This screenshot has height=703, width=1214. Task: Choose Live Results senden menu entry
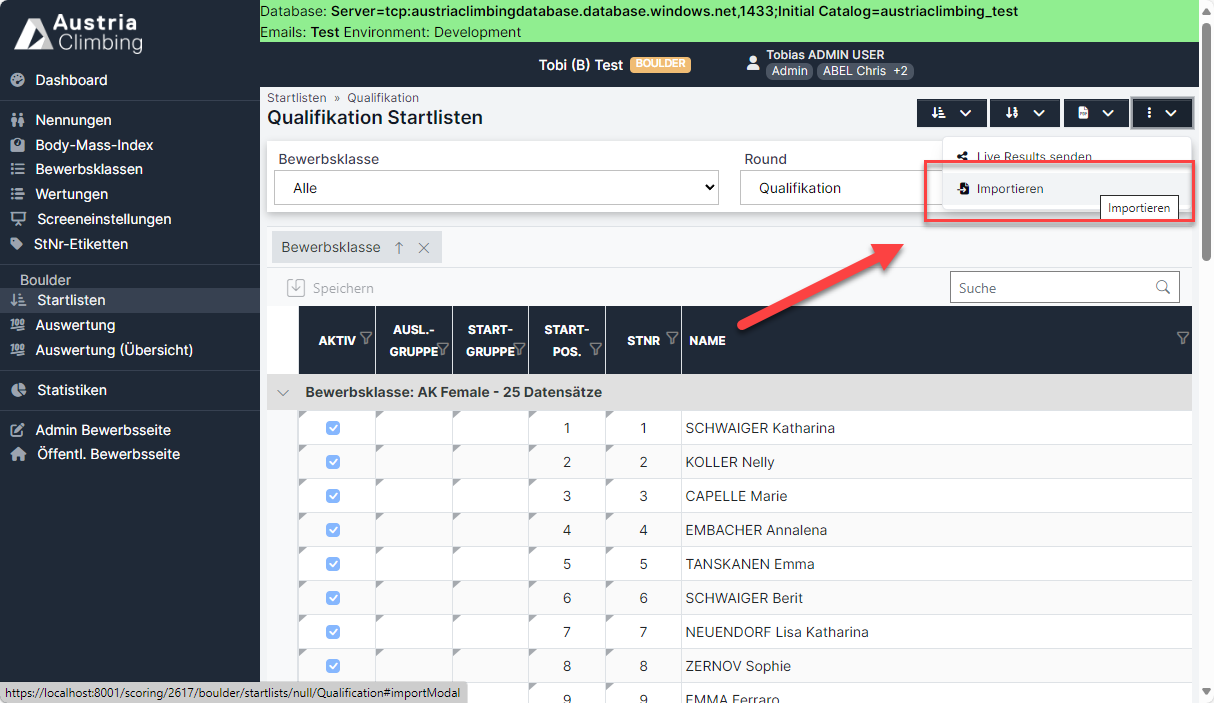pos(1033,157)
